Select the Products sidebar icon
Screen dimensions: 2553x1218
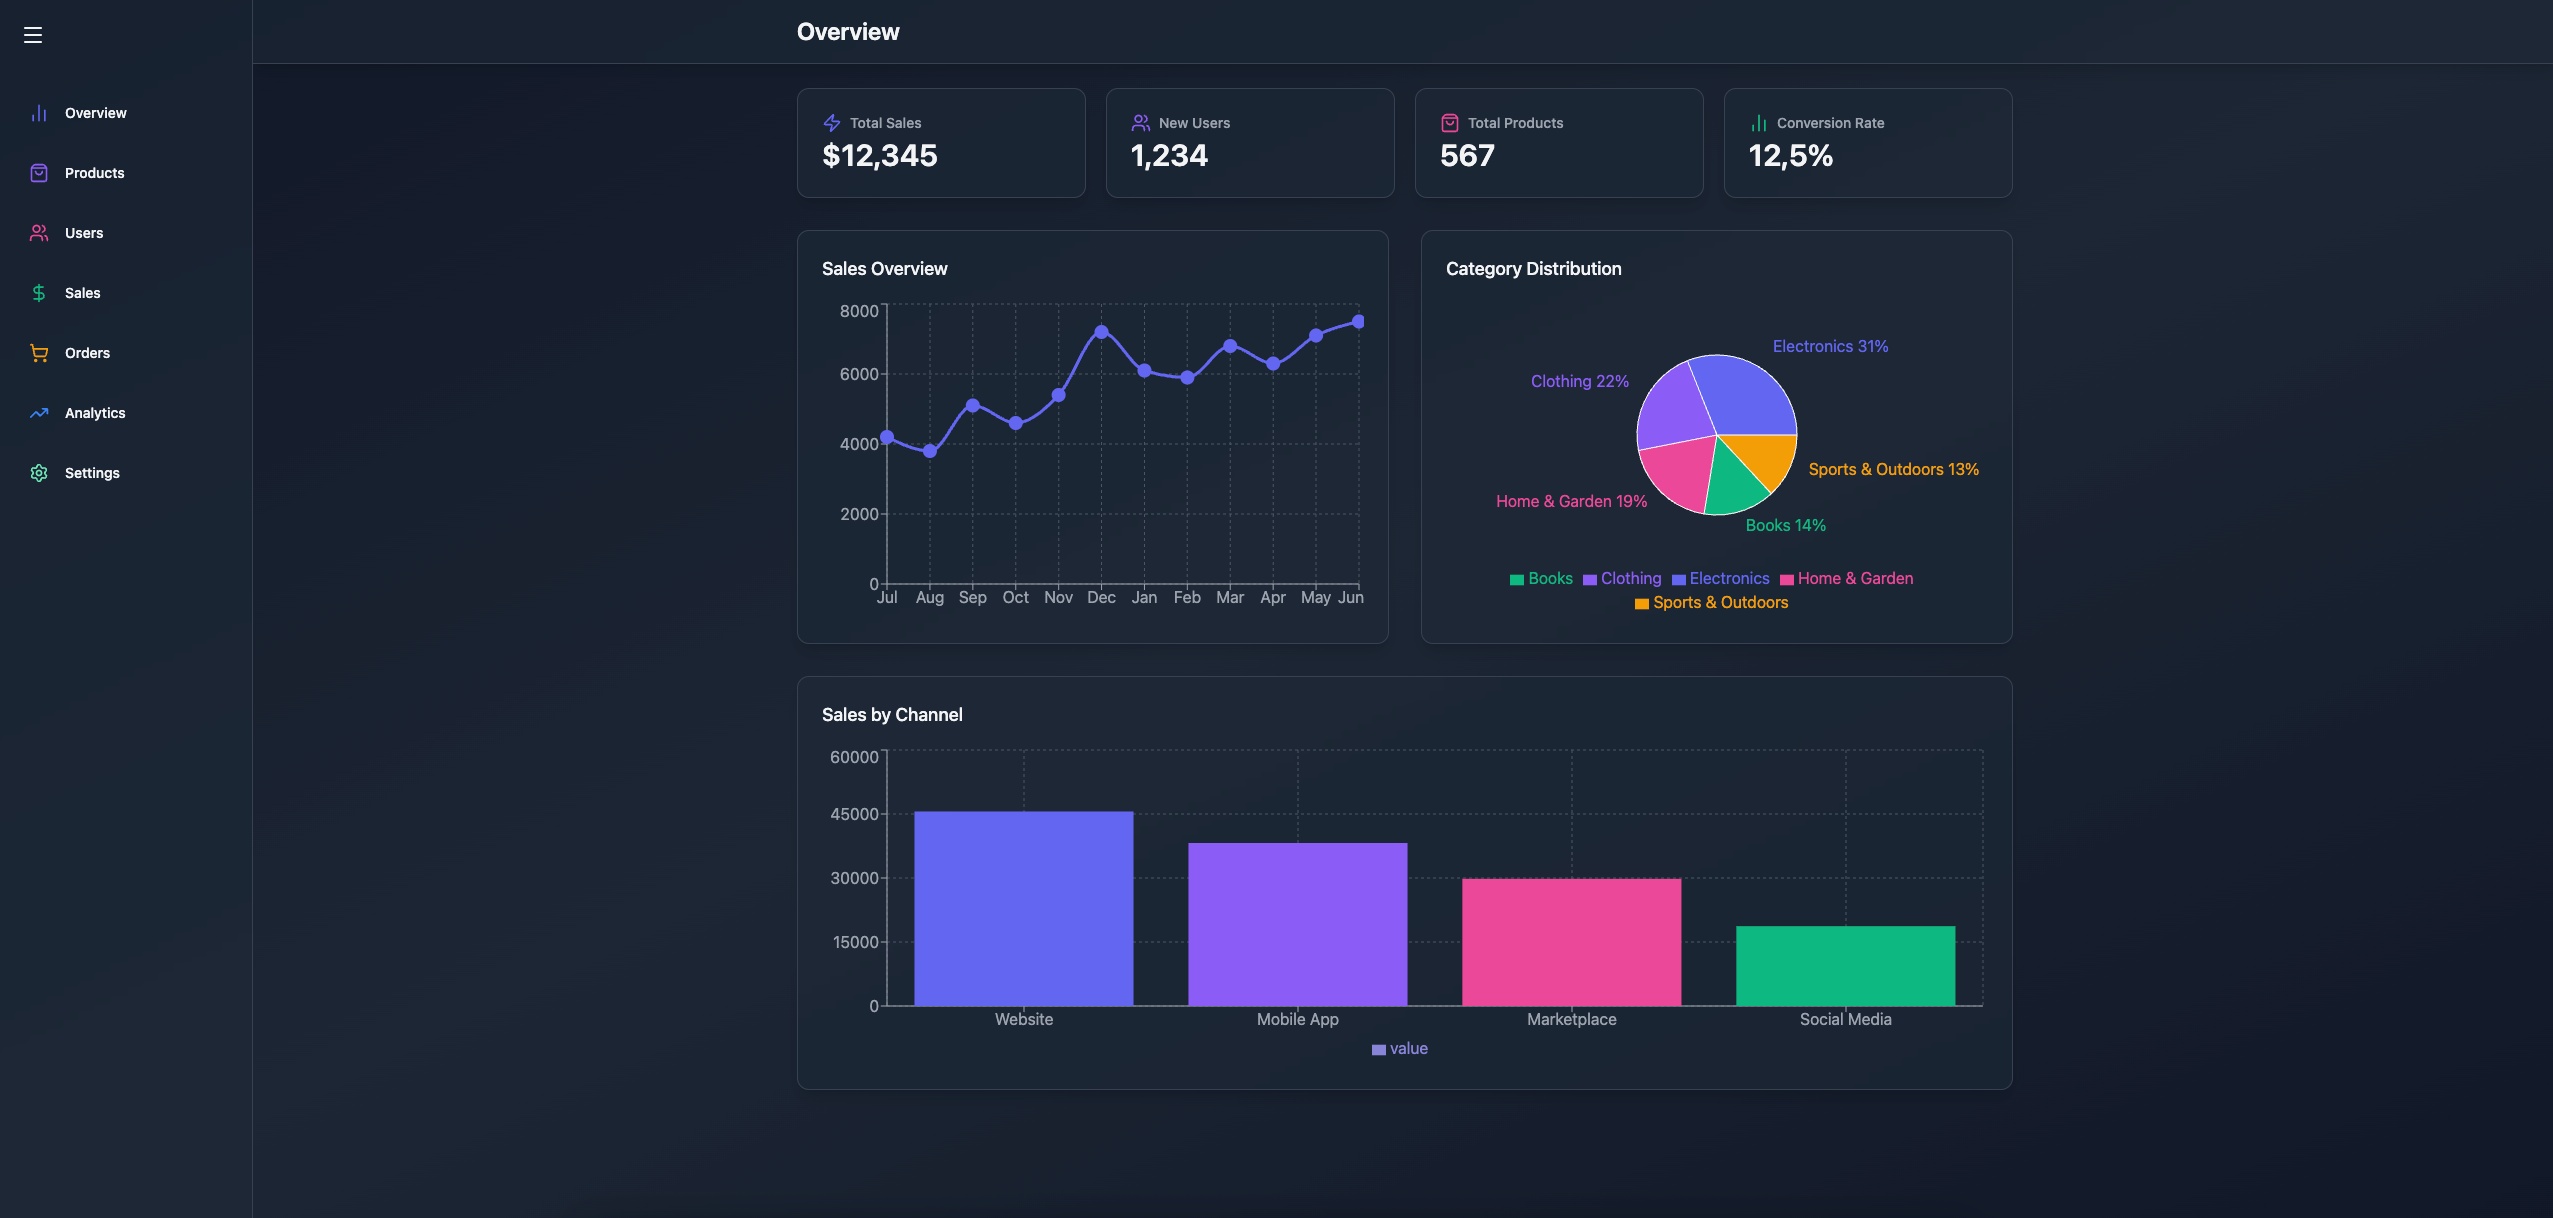pyautogui.click(x=38, y=172)
